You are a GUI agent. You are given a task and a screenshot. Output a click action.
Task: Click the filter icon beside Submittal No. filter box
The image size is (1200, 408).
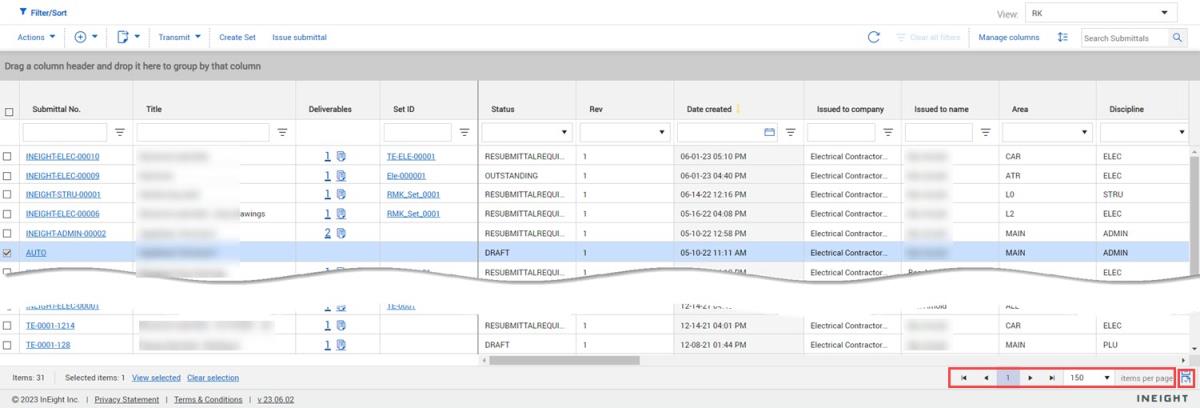[120, 132]
